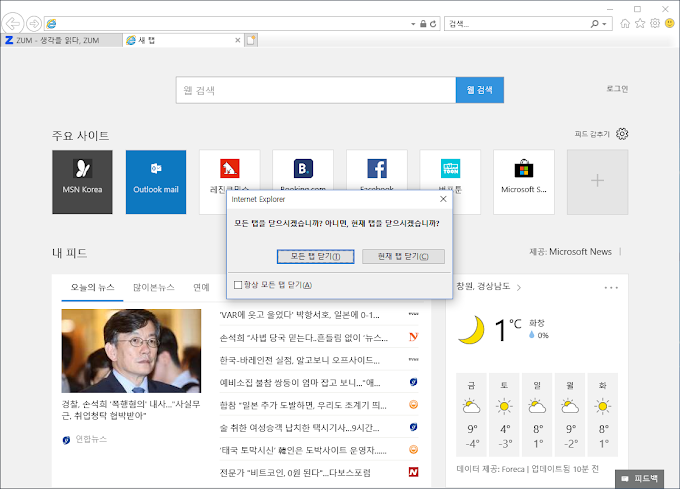The image size is (680, 489).
Task: Open the MSN Korea tile
Action: coord(82,182)
